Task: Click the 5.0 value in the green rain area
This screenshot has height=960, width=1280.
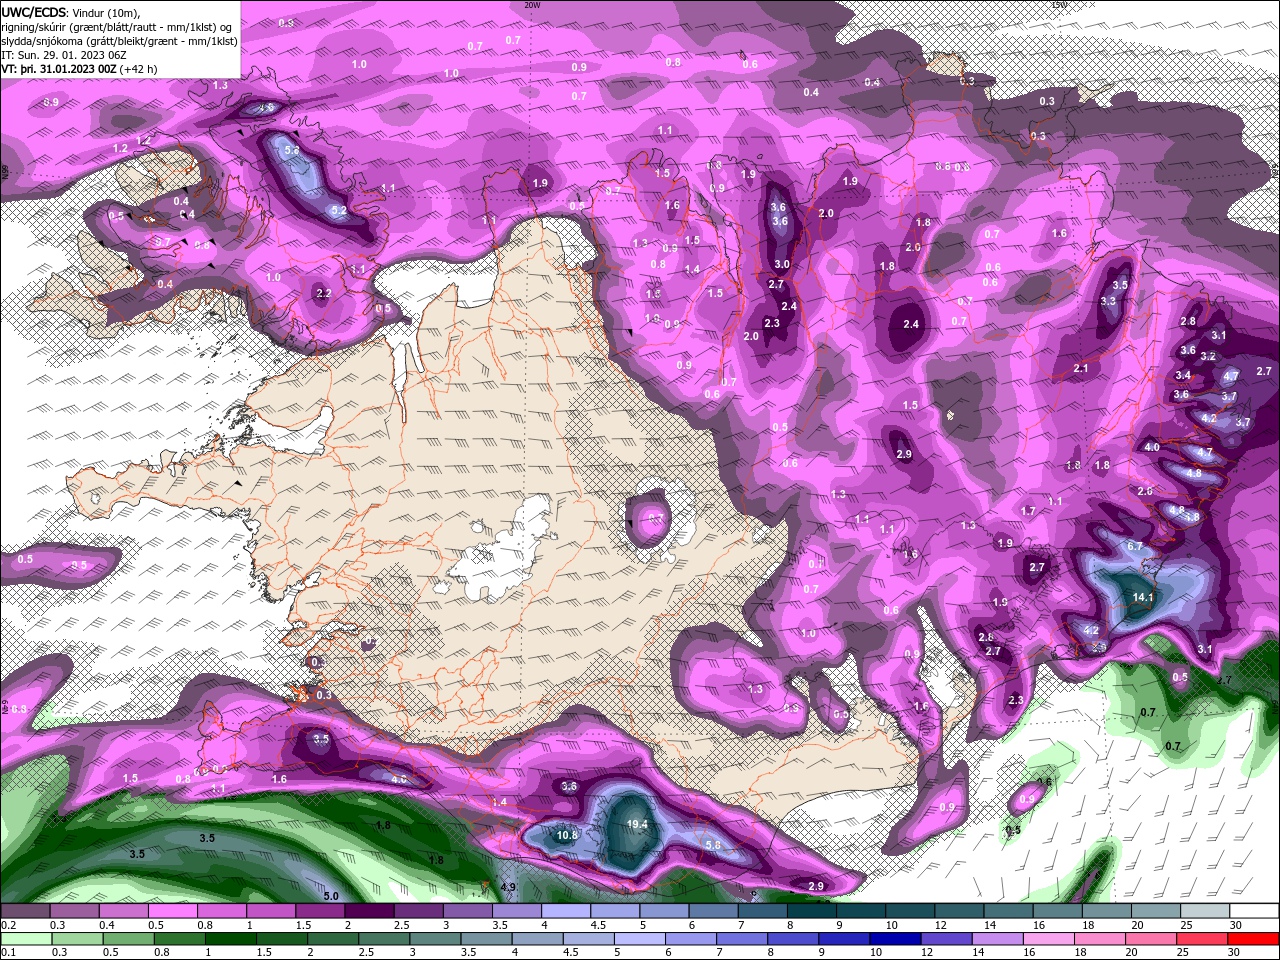Action: click(331, 896)
